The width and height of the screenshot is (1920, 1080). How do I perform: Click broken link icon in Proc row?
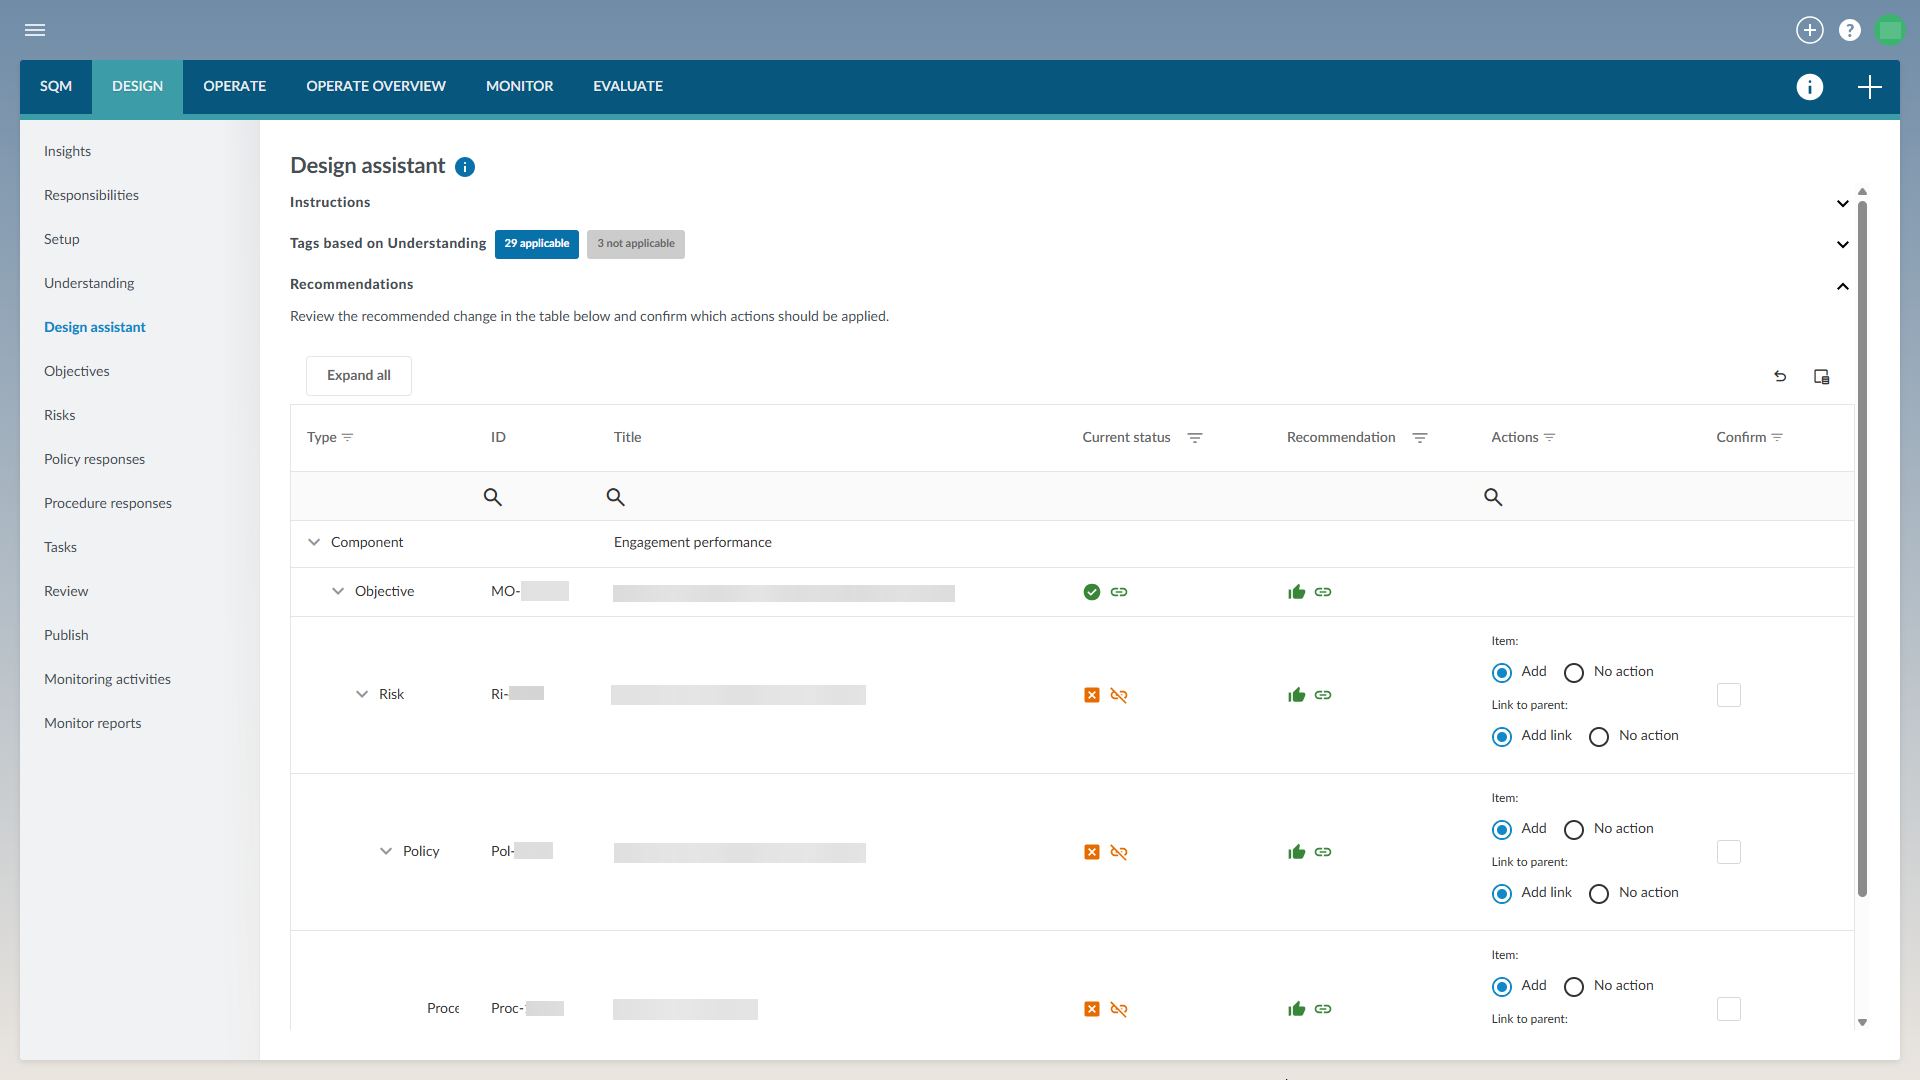(1119, 1009)
